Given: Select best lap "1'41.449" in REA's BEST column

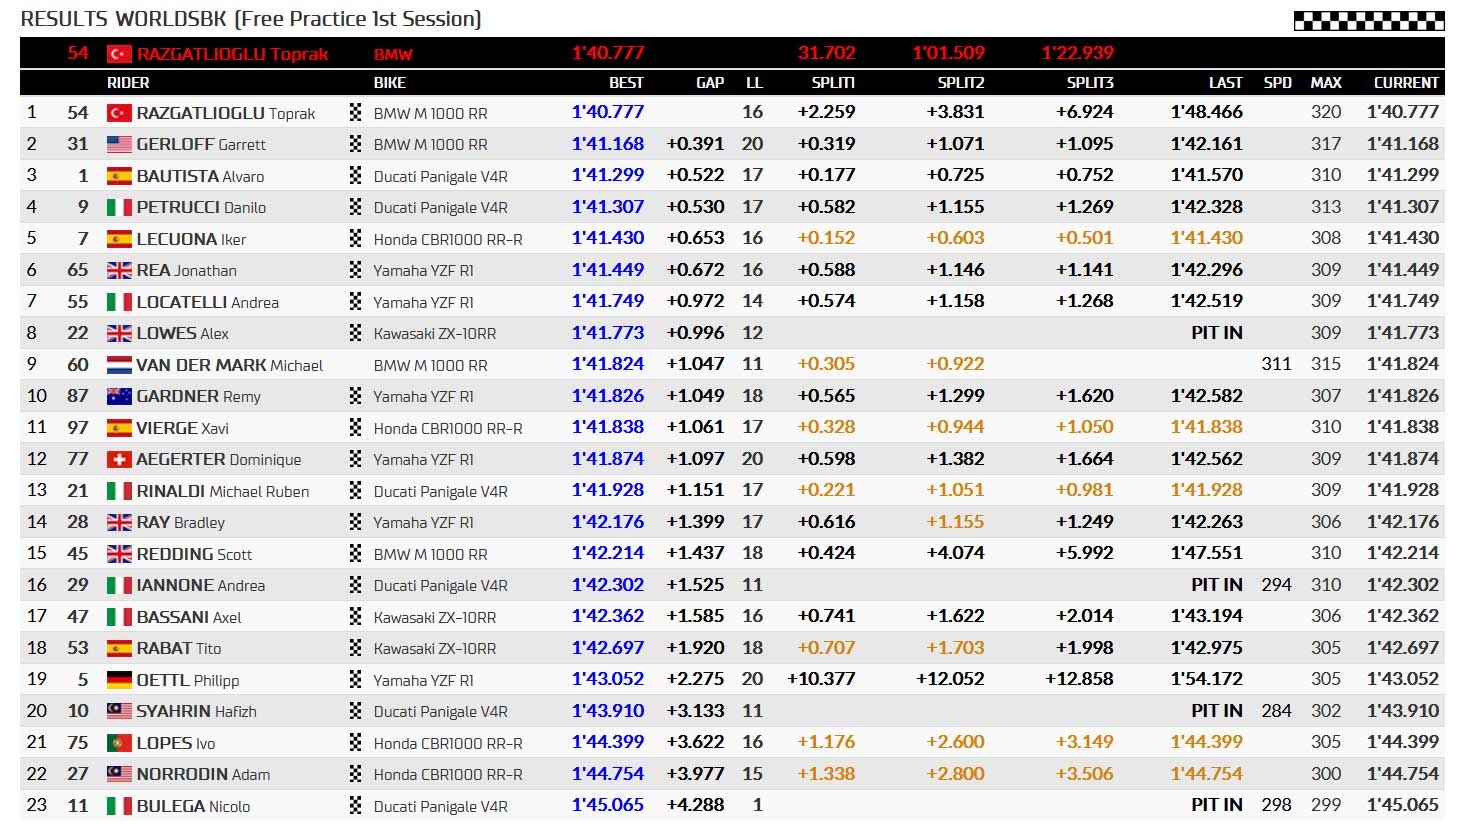Looking at the screenshot, I should point(608,270).
